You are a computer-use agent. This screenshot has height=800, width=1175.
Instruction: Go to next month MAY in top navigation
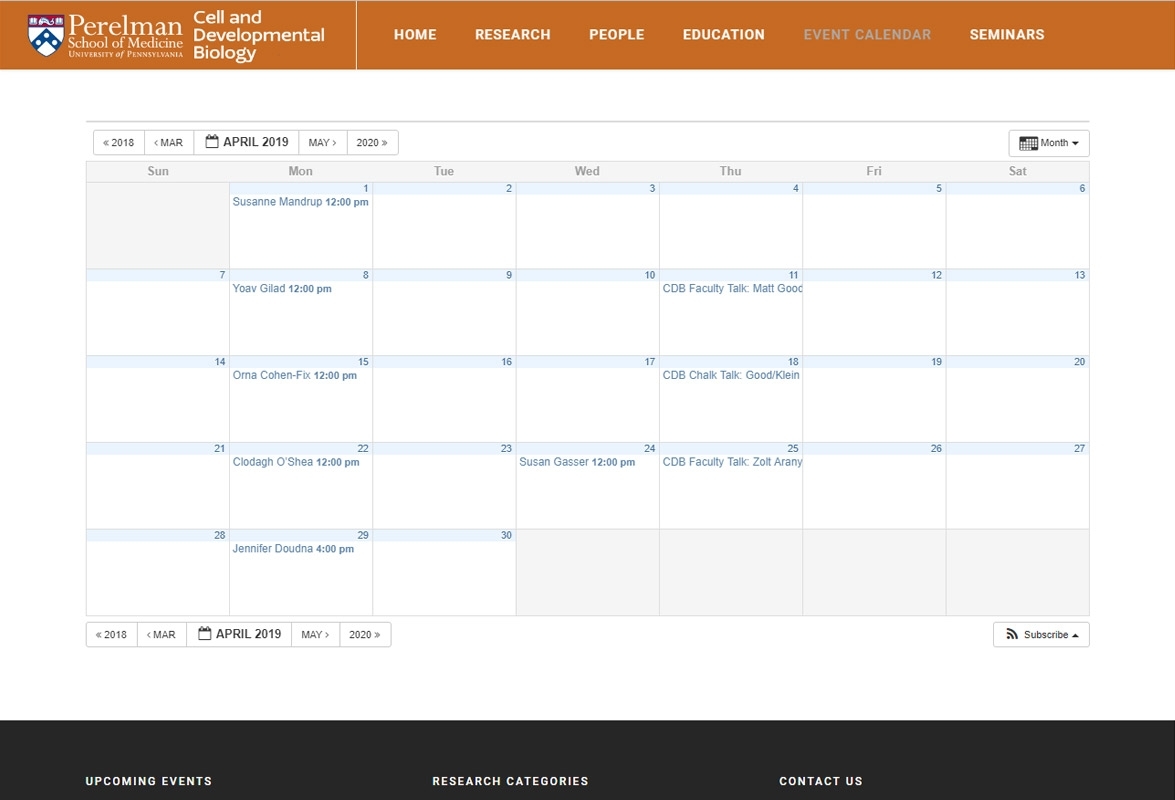tap(323, 142)
